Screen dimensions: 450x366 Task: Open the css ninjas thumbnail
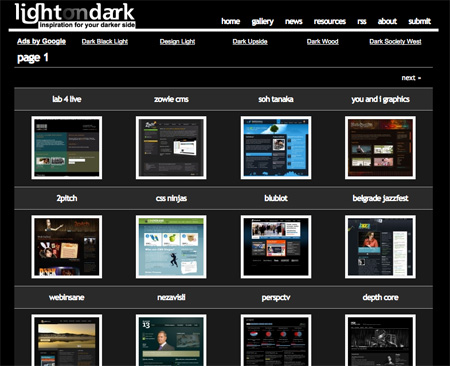[171, 247]
